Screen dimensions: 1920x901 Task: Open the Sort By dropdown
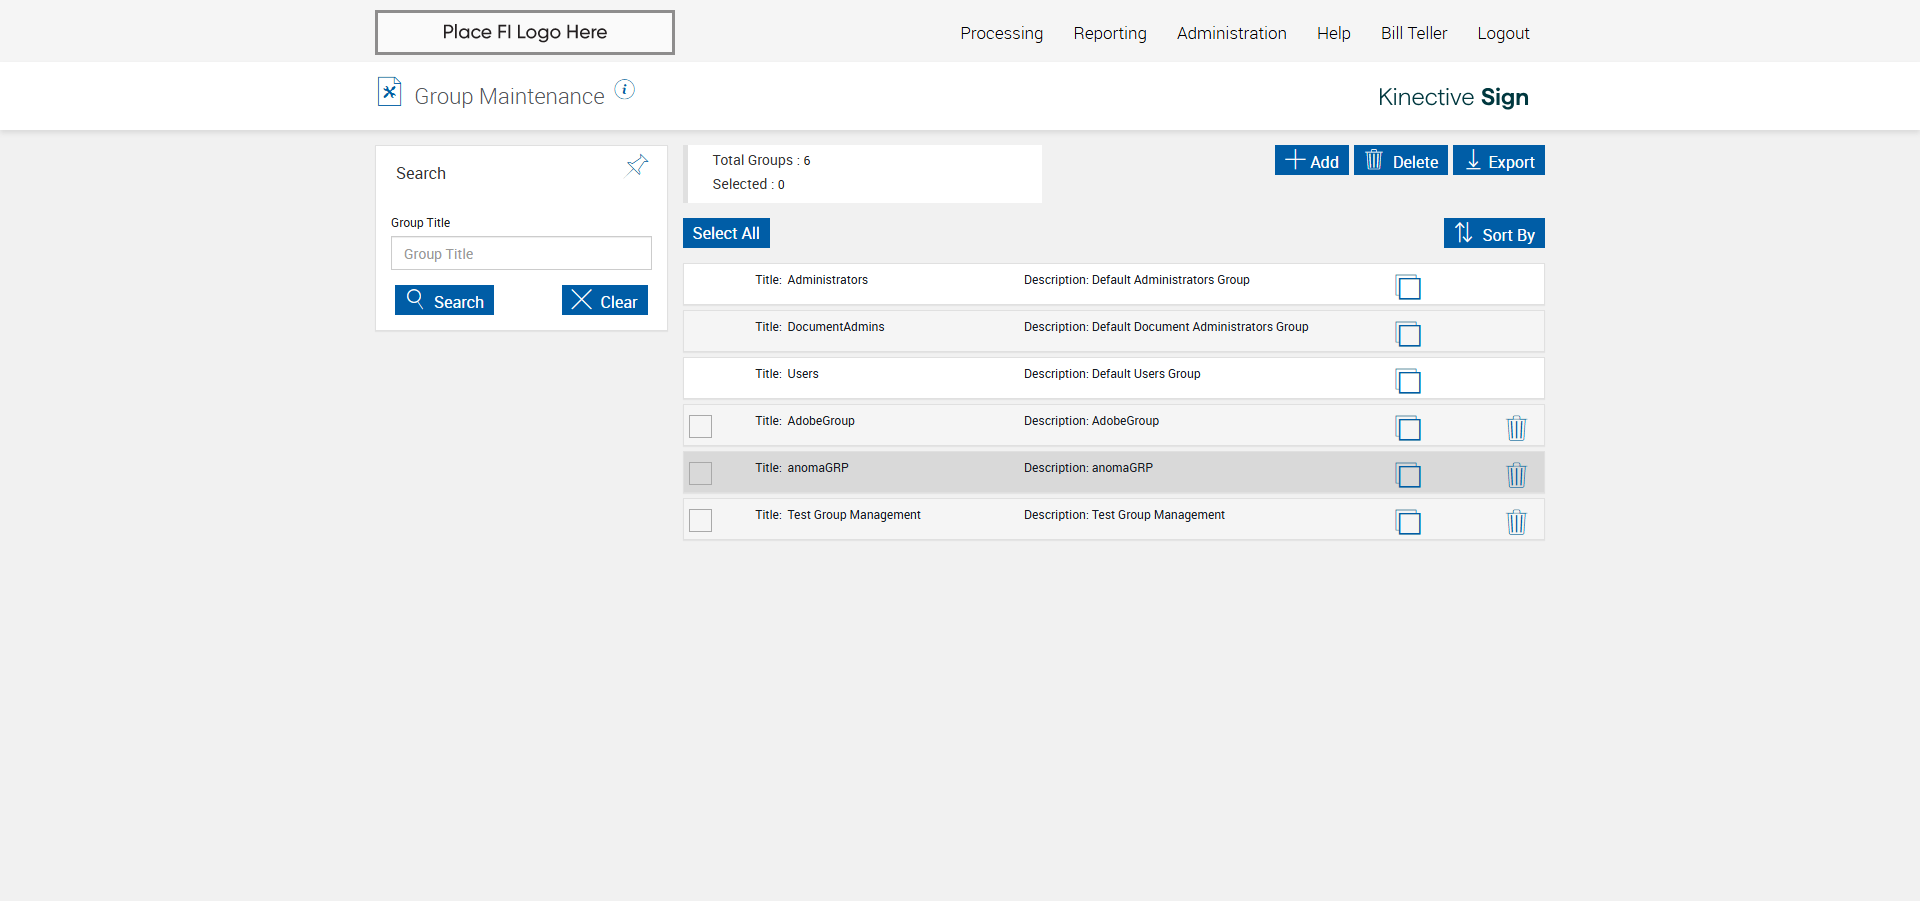click(1494, 234)
